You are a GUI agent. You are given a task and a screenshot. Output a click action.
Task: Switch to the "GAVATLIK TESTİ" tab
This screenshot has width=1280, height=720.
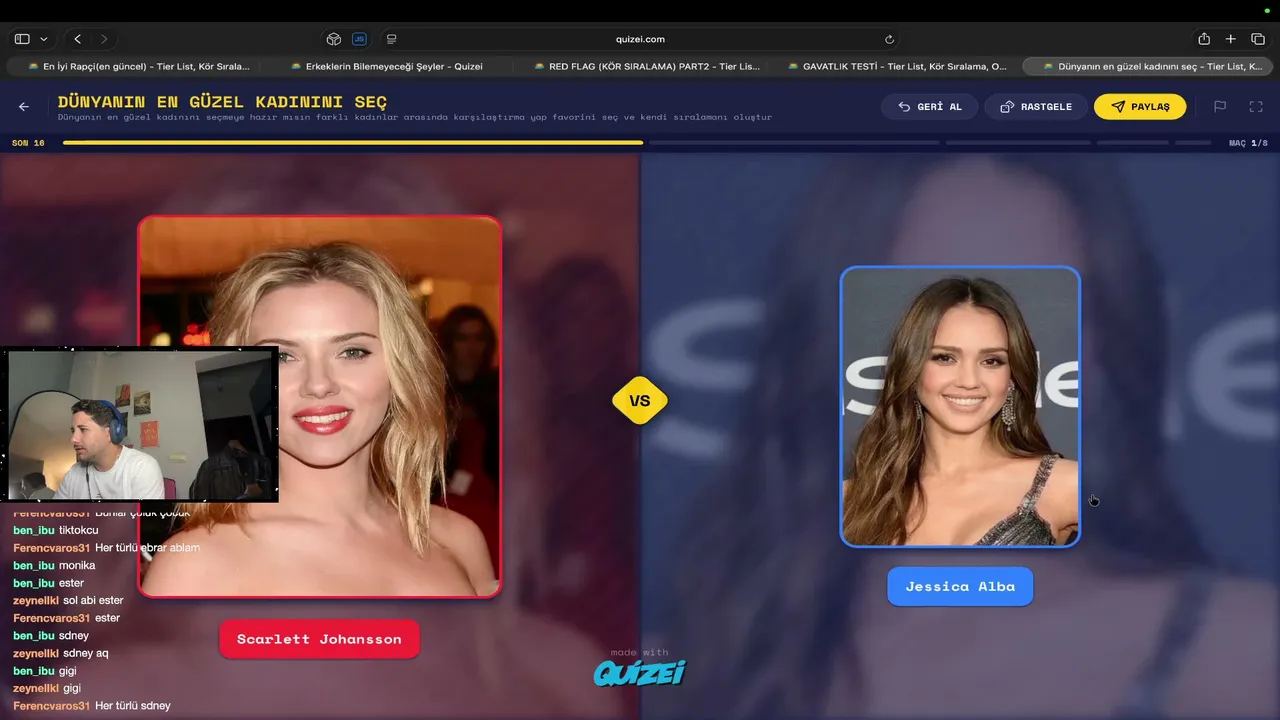(896, 66)
